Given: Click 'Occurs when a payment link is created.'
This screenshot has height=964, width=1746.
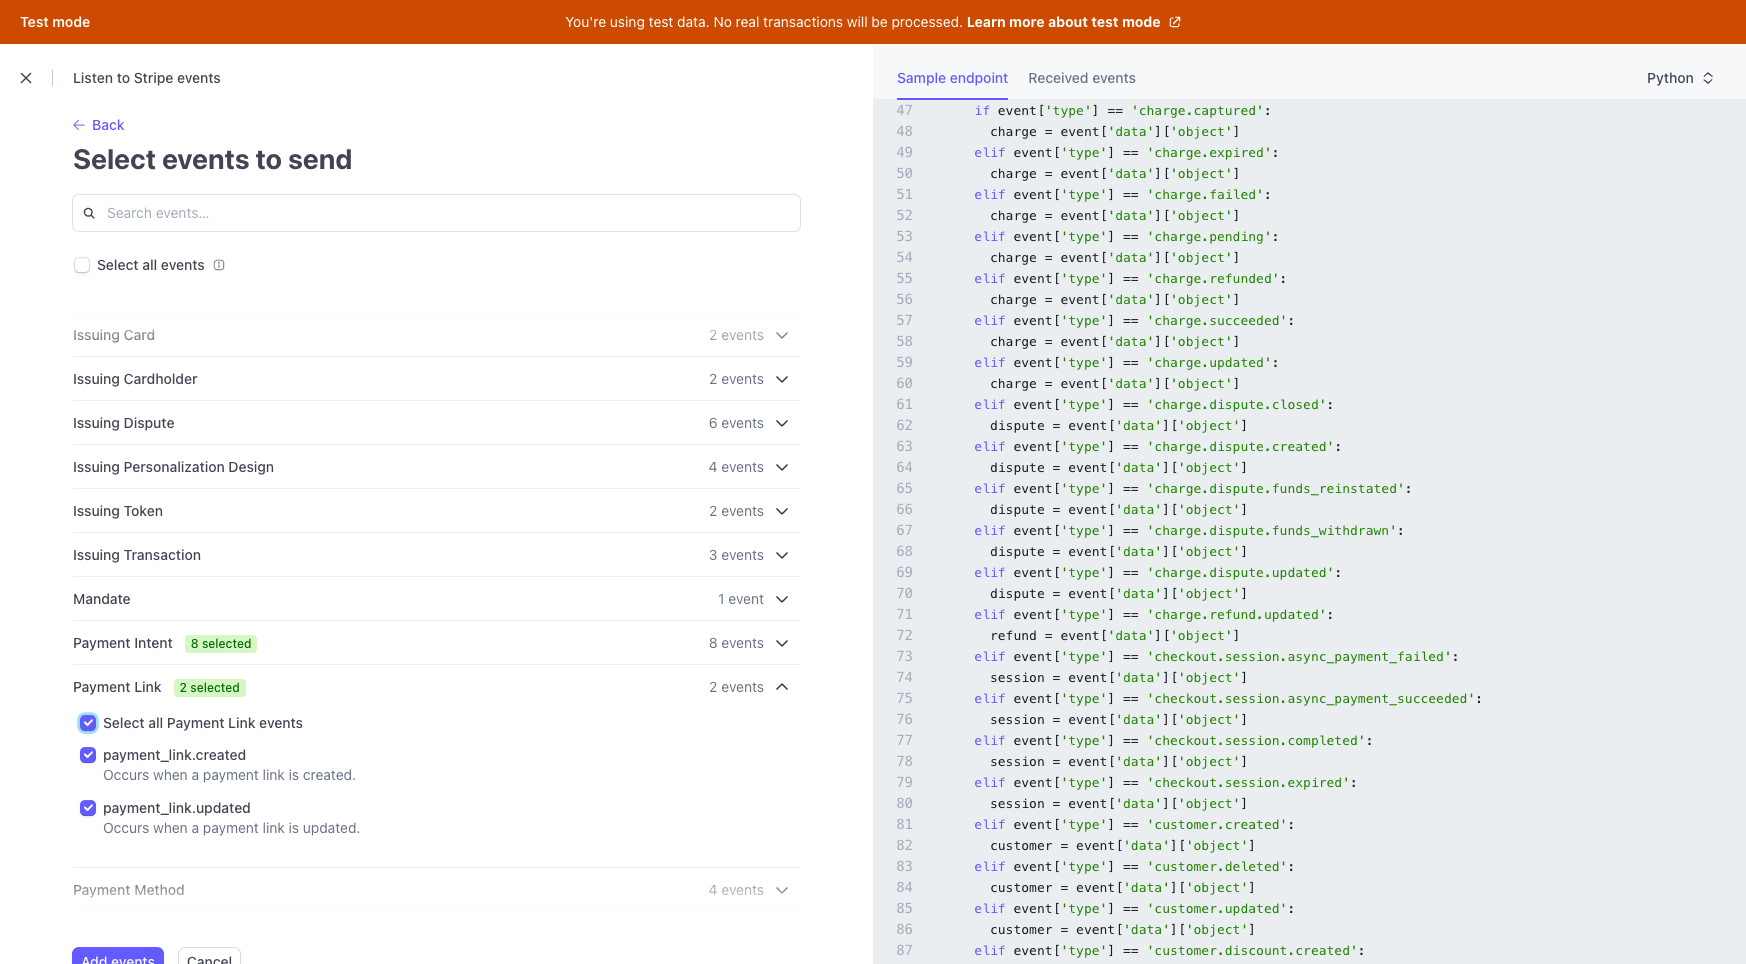Looking at the screenshot, I should click(x=229, y=775).
